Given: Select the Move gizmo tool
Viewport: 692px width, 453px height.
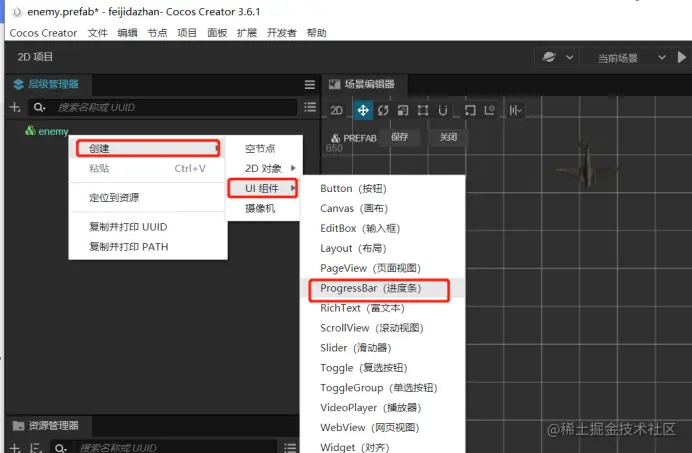Looking at the screenshot, I should 363,110.
